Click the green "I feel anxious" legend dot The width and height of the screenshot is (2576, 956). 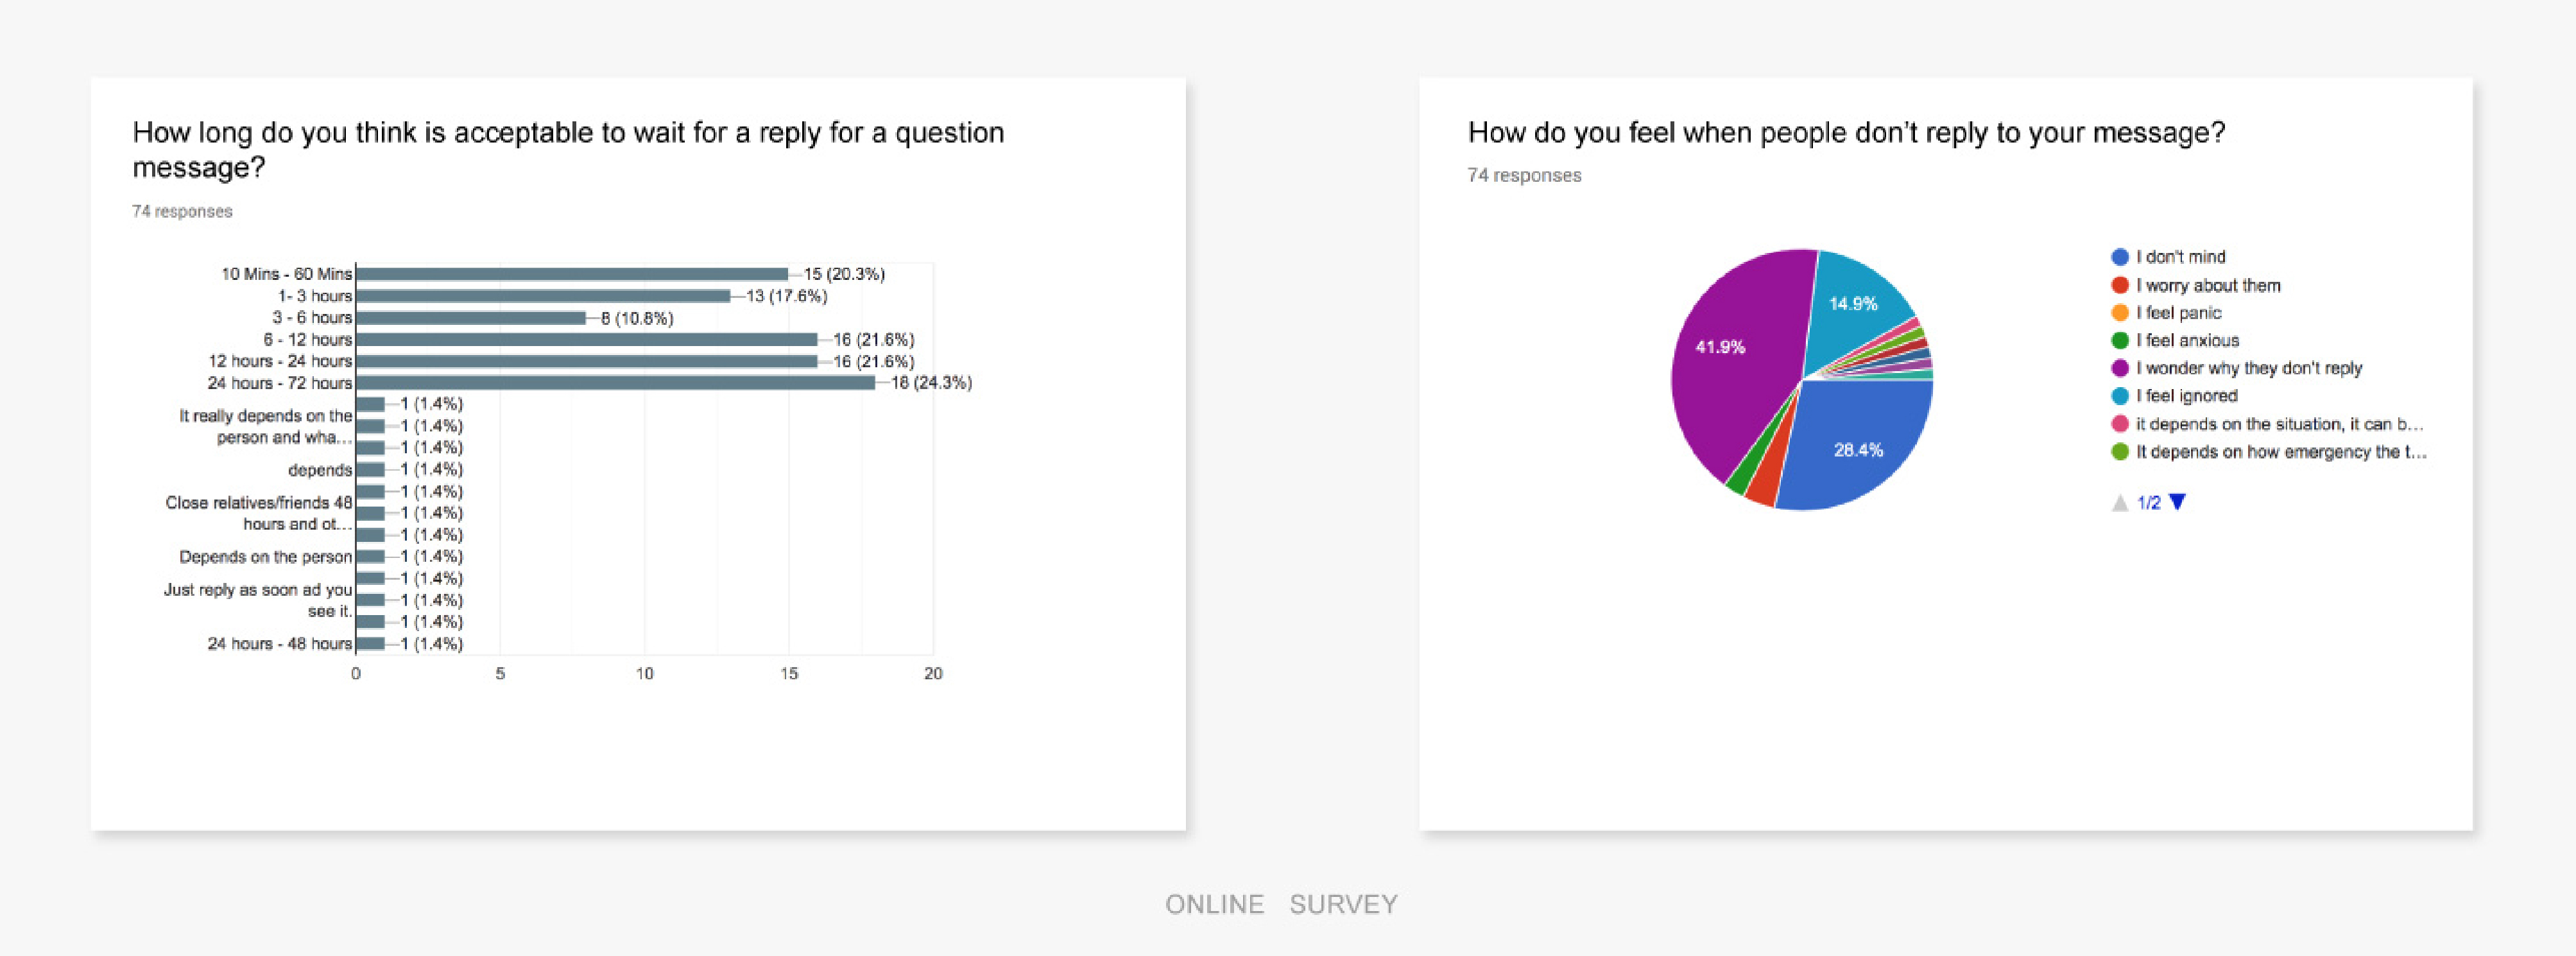(2119, 341)
